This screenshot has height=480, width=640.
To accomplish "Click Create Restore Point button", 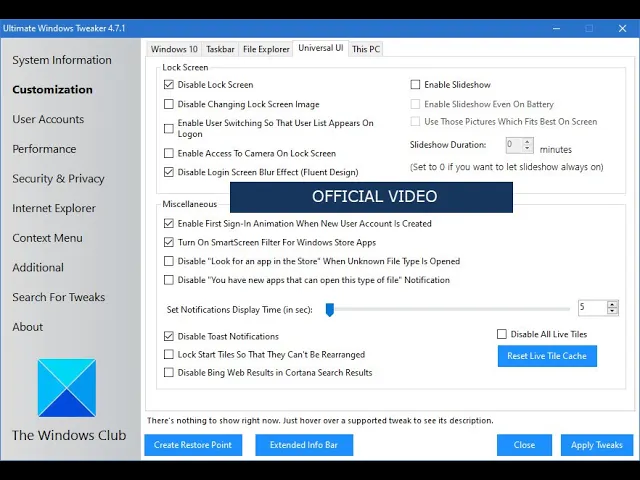I will point(193,445).
